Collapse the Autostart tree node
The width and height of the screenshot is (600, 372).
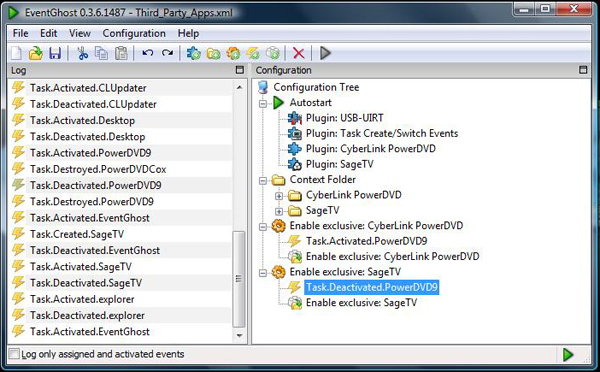click(263, 103)
